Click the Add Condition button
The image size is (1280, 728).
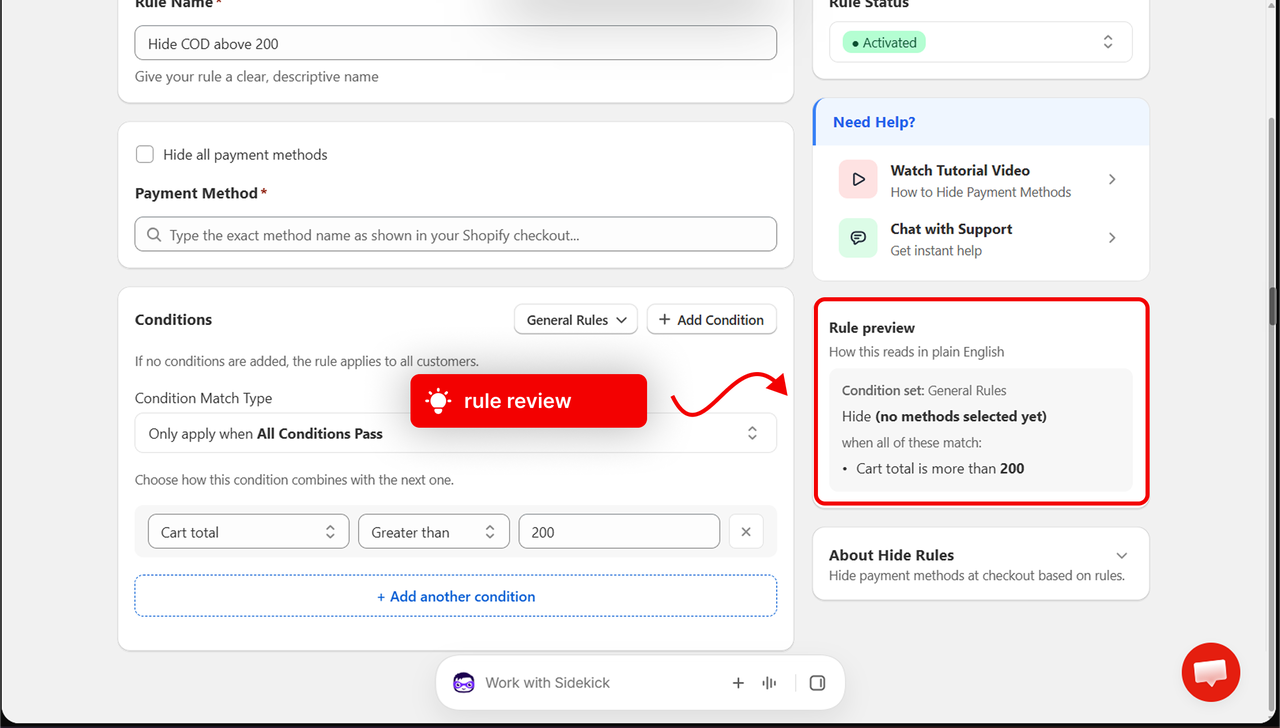pyautogui.click(x=712, y=320)
